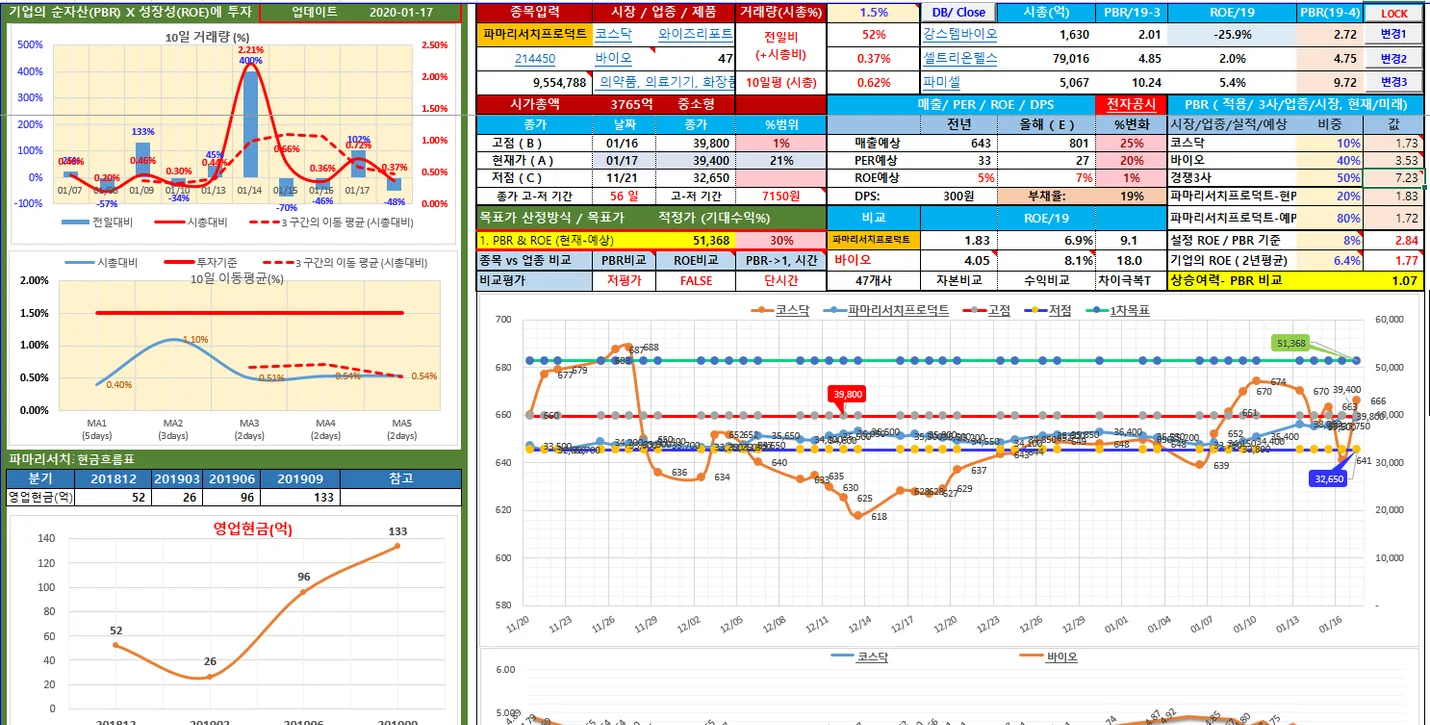Click the 2.21% data label in volume chart
This screenshot has height=725, width=1430.
click(251, 50)
